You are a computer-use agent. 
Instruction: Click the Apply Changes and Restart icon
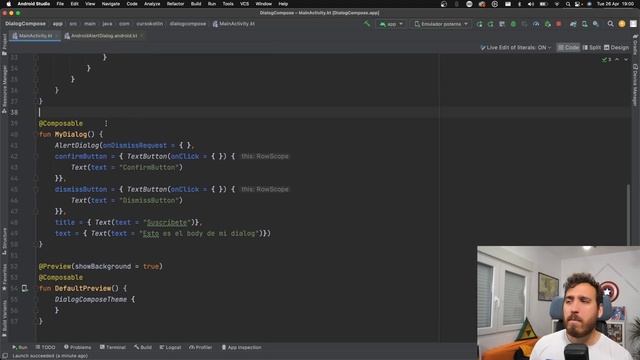point(490,24)
